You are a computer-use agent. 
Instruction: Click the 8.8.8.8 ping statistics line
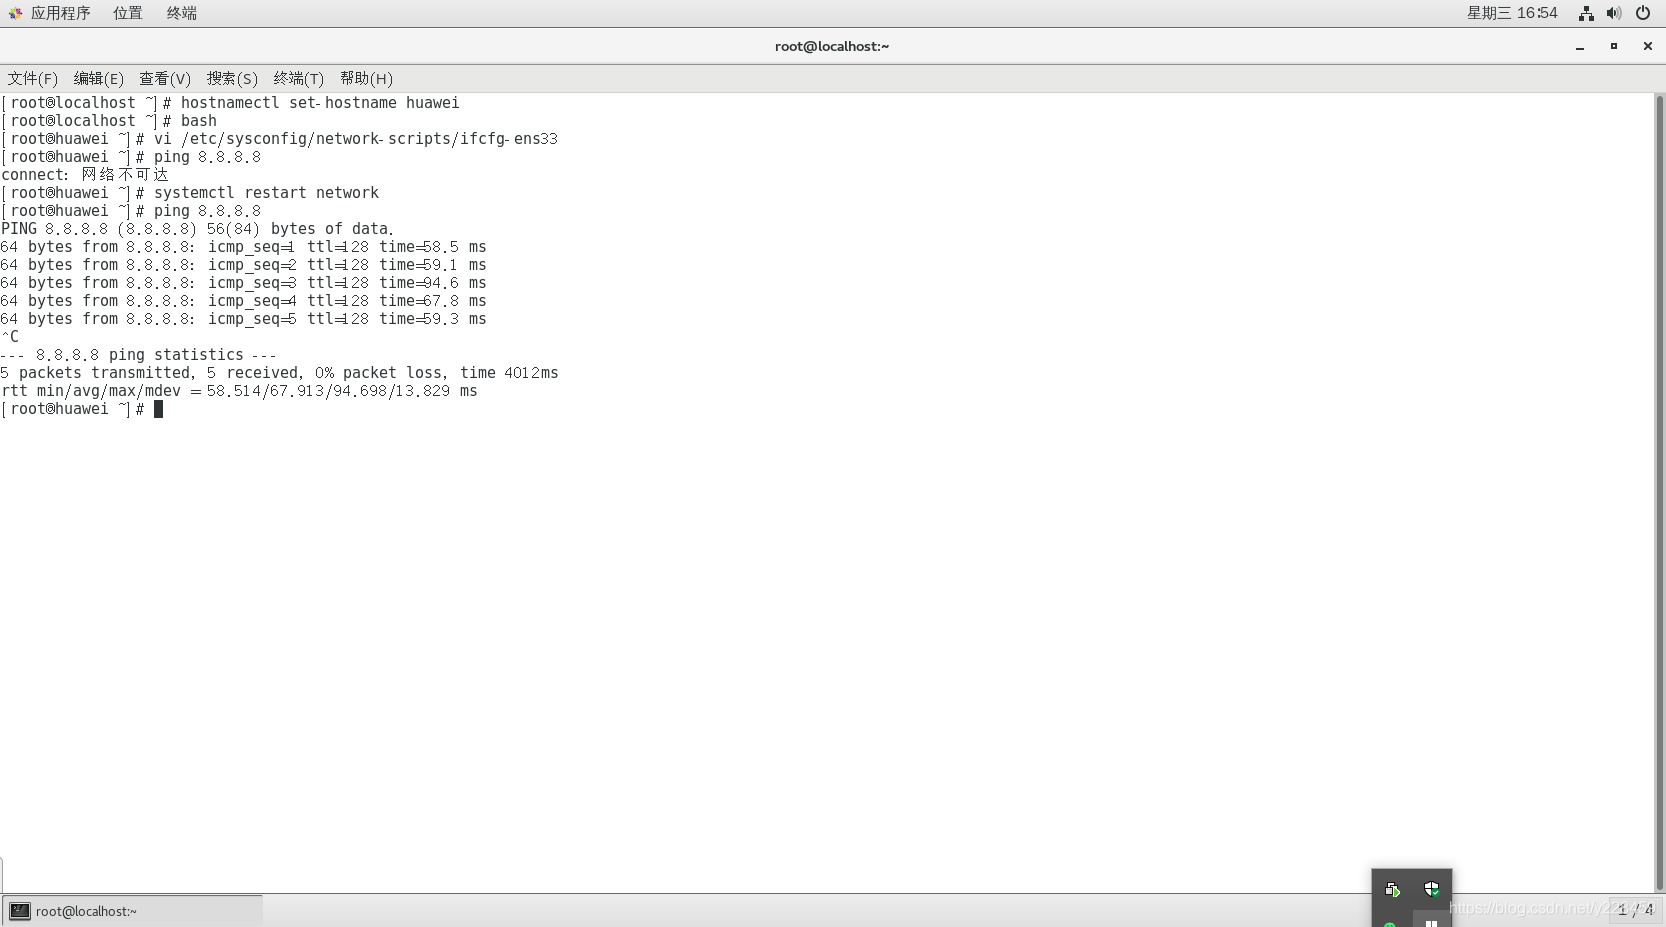click(139, 355)
